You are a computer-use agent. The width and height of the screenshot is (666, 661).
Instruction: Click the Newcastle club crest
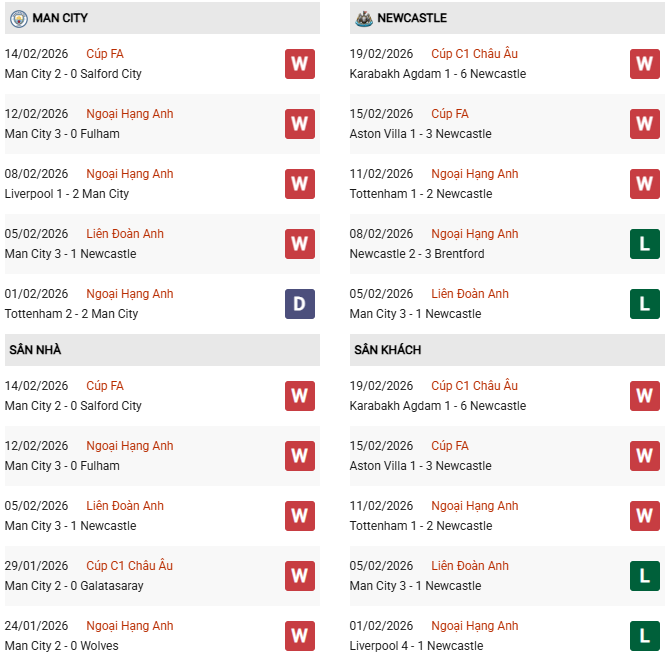tap(363, 18)
